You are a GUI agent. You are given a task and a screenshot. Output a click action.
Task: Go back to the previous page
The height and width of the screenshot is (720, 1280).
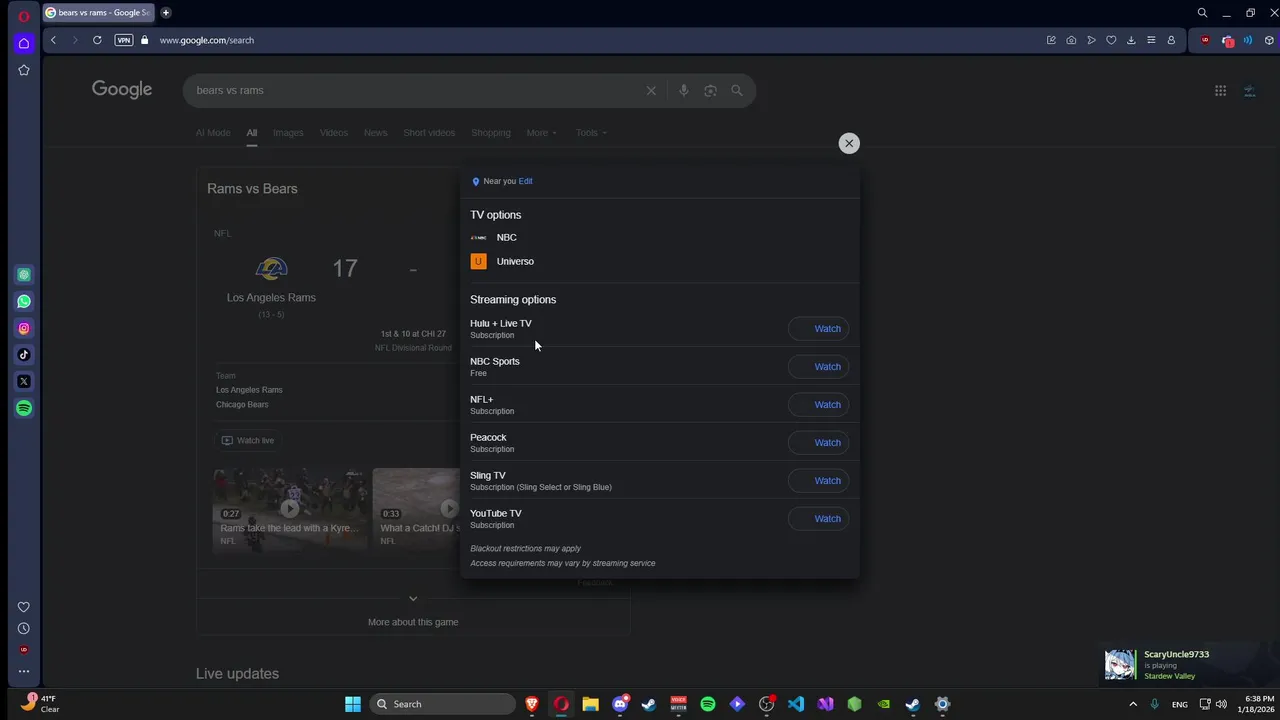[x=53, y=40]
